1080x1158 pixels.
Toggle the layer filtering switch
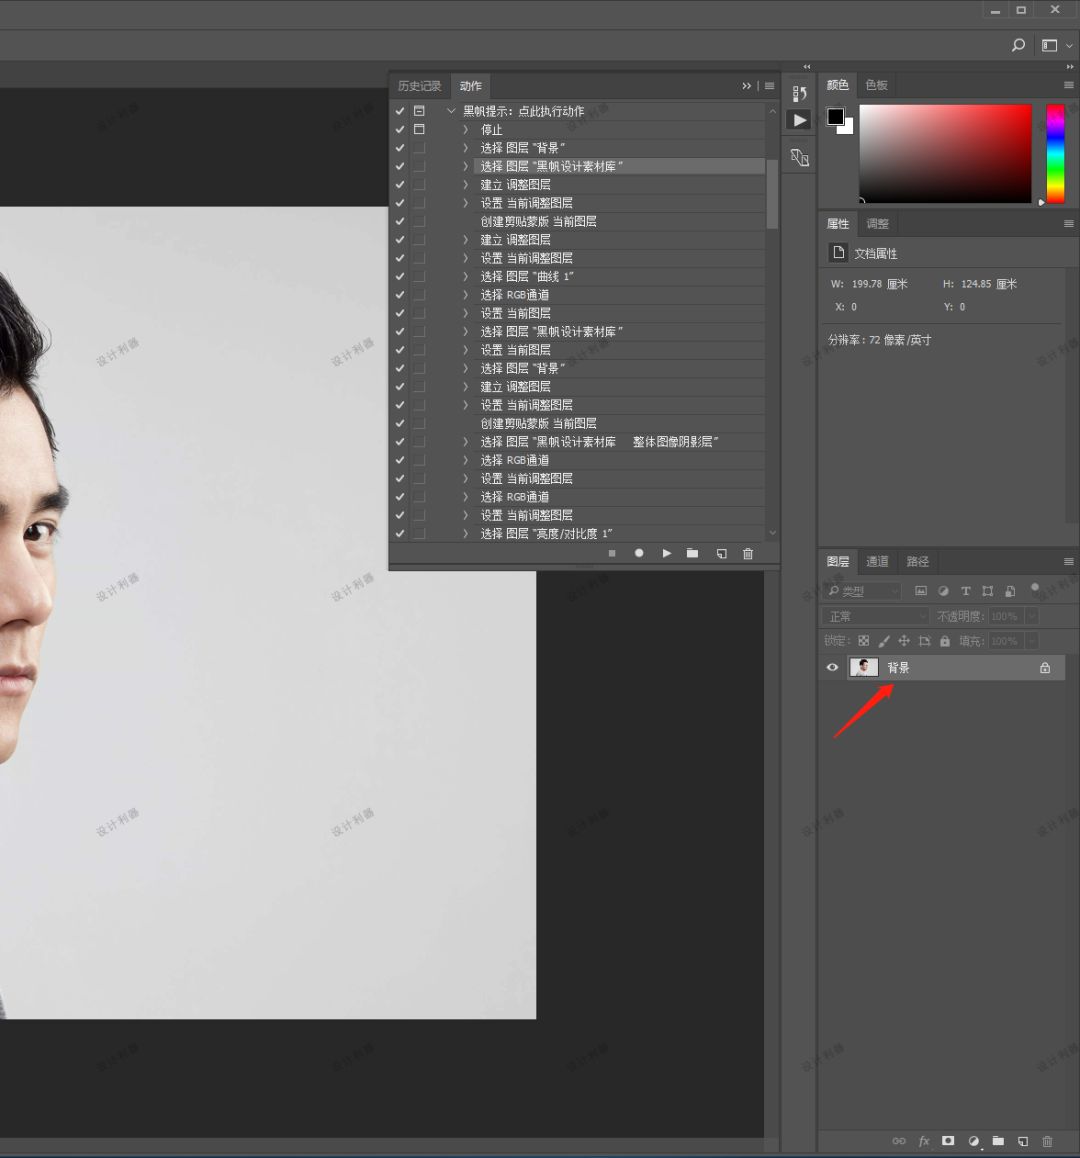(x=1035, y=588)
